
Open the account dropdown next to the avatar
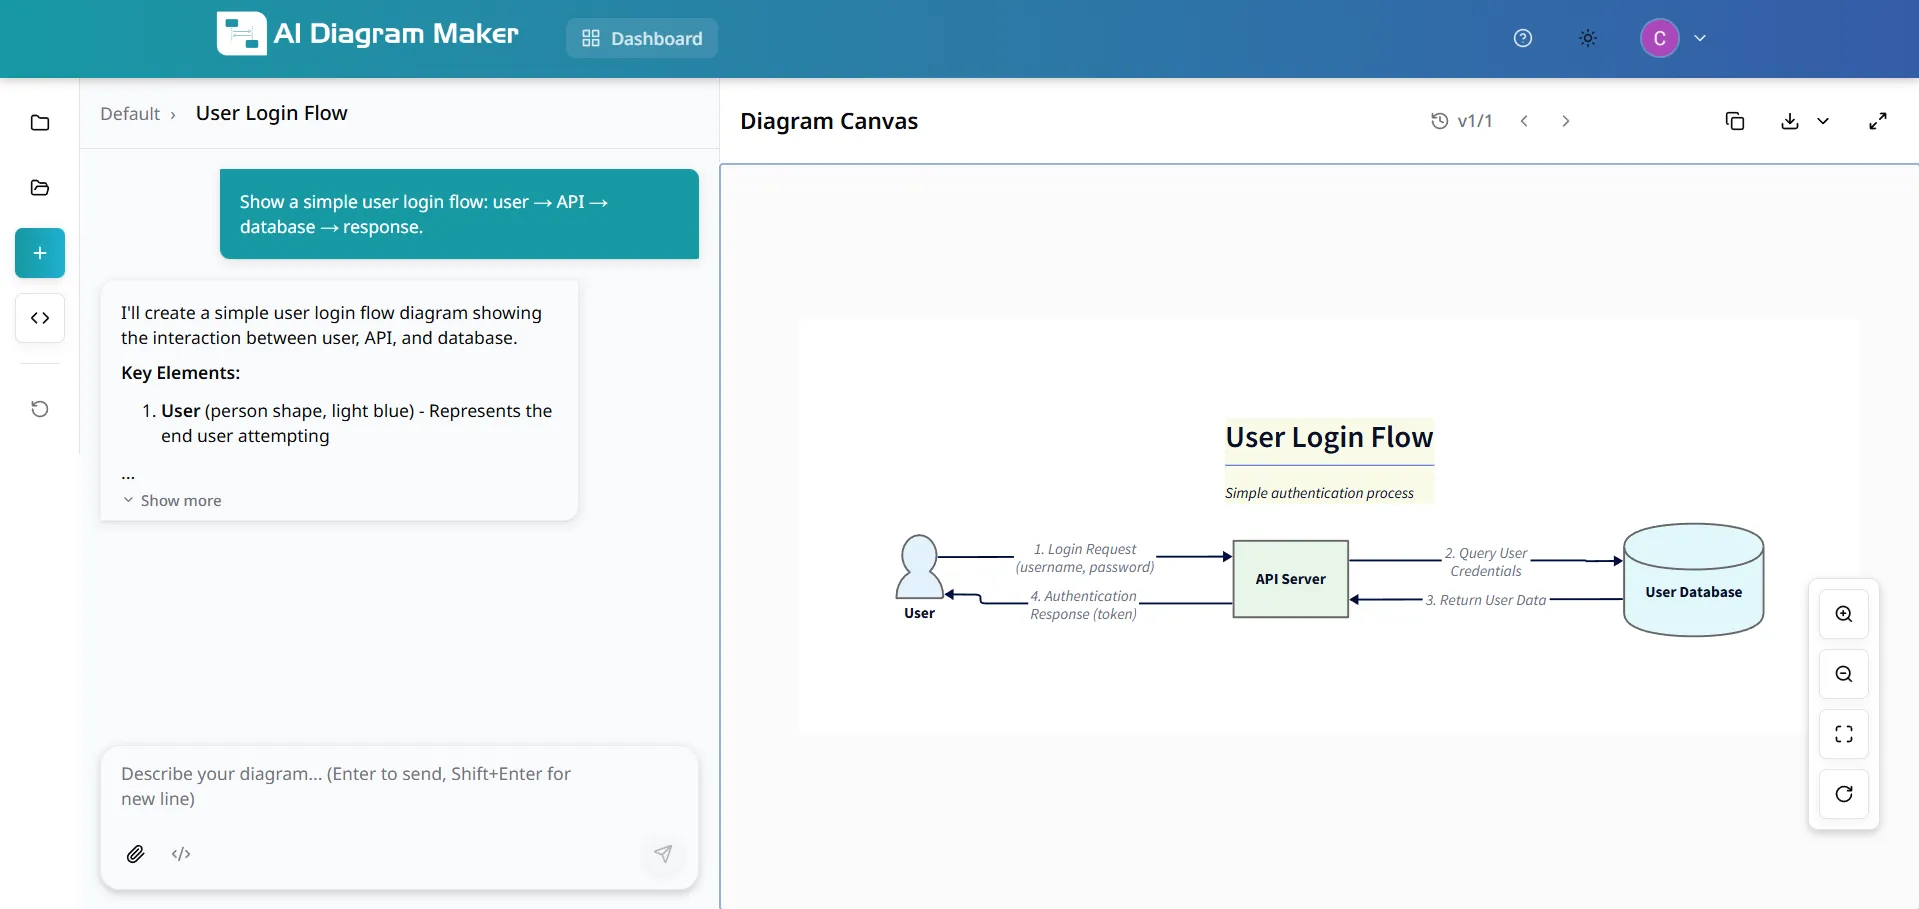point(1700,38)
